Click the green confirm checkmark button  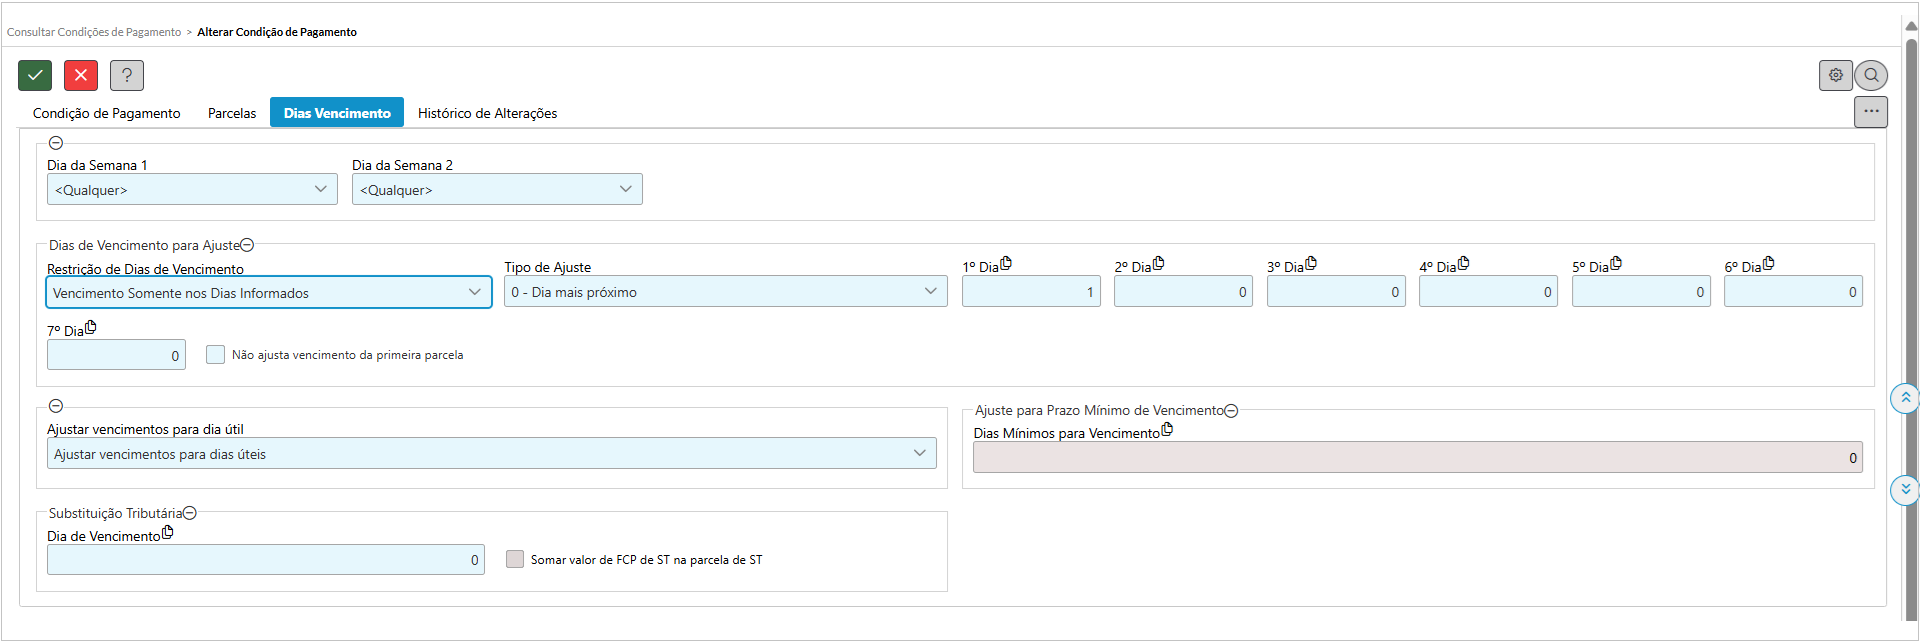[x=35, y=75]
